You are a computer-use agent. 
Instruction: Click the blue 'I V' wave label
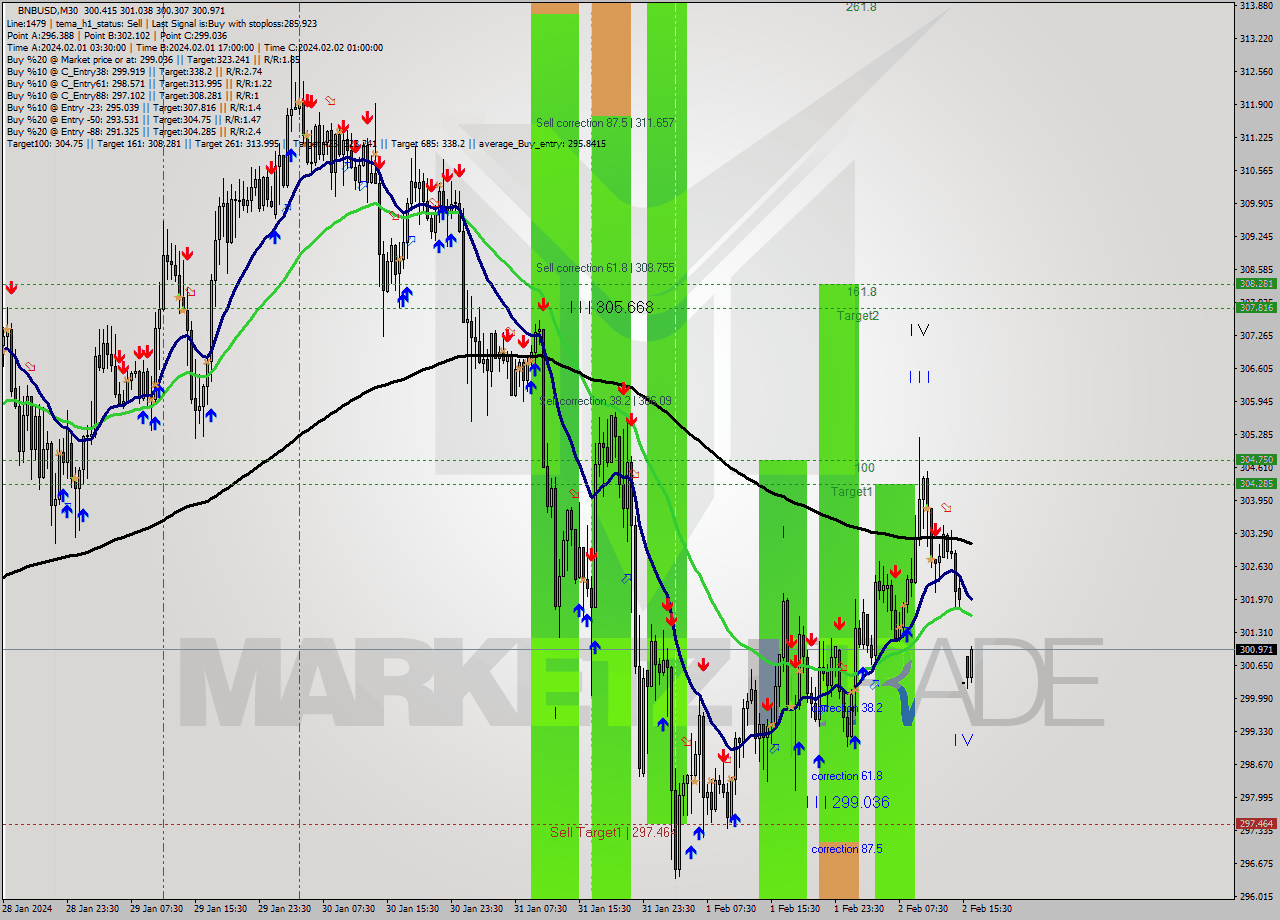[963, 740]
